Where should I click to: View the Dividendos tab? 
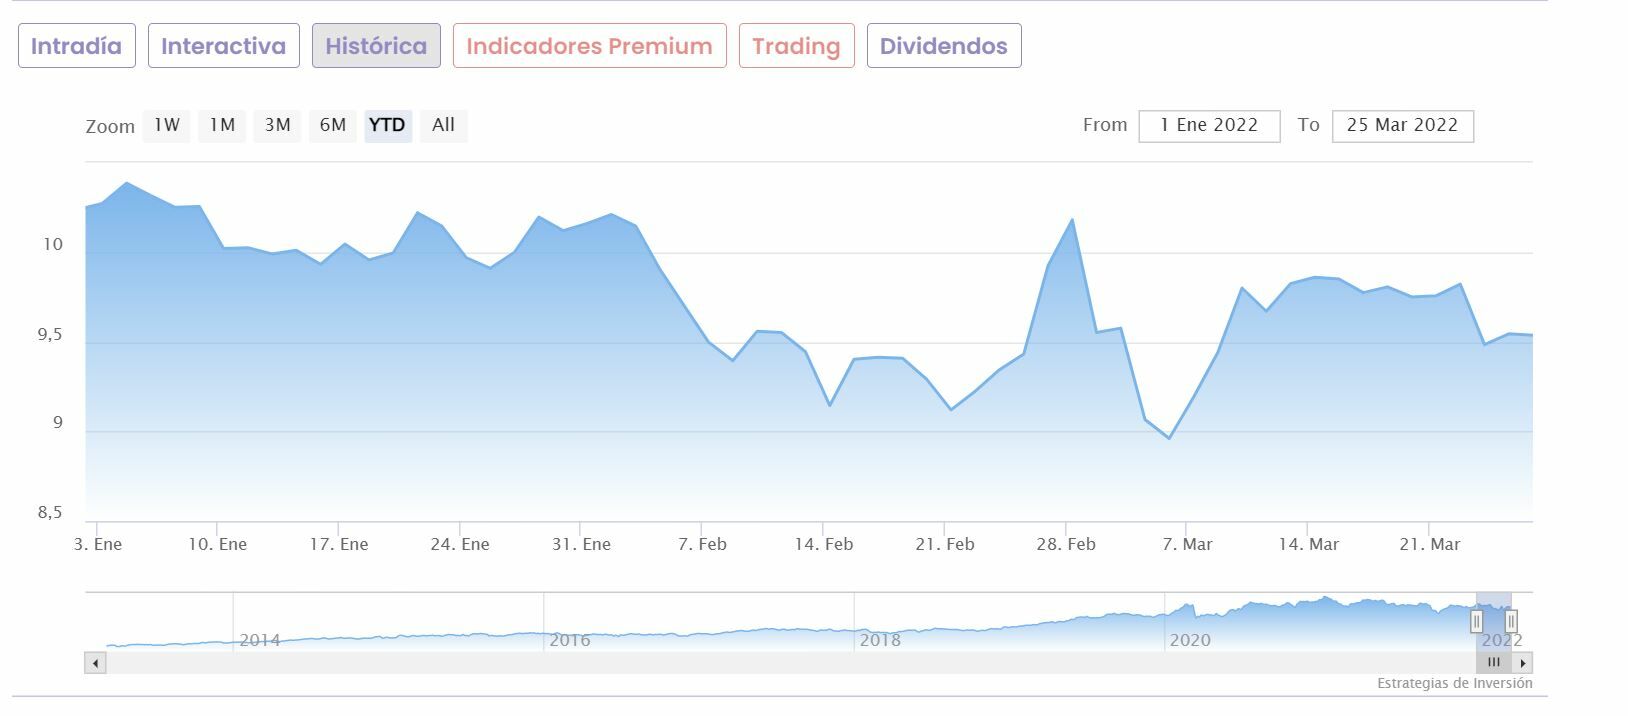pos(943,46)
